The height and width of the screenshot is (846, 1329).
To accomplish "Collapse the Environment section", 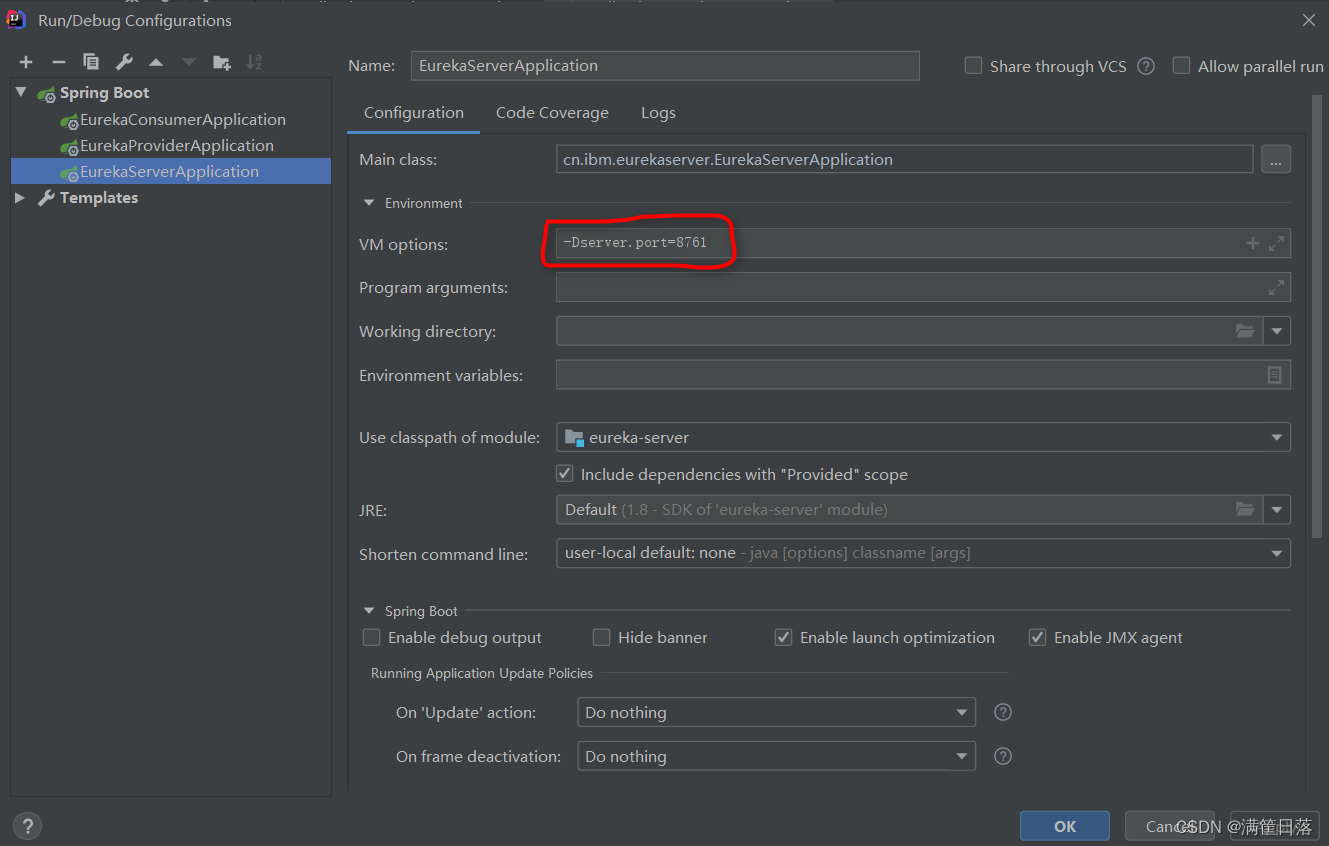I will tap(369, 203).
